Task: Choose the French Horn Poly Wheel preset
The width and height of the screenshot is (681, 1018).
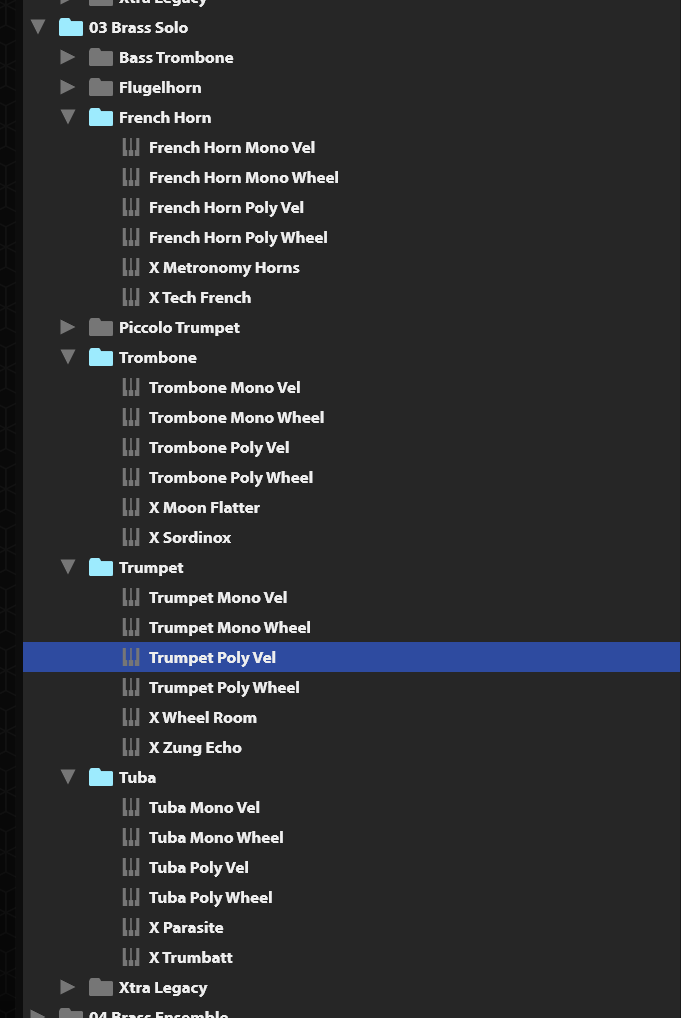Action: point(351,238)
